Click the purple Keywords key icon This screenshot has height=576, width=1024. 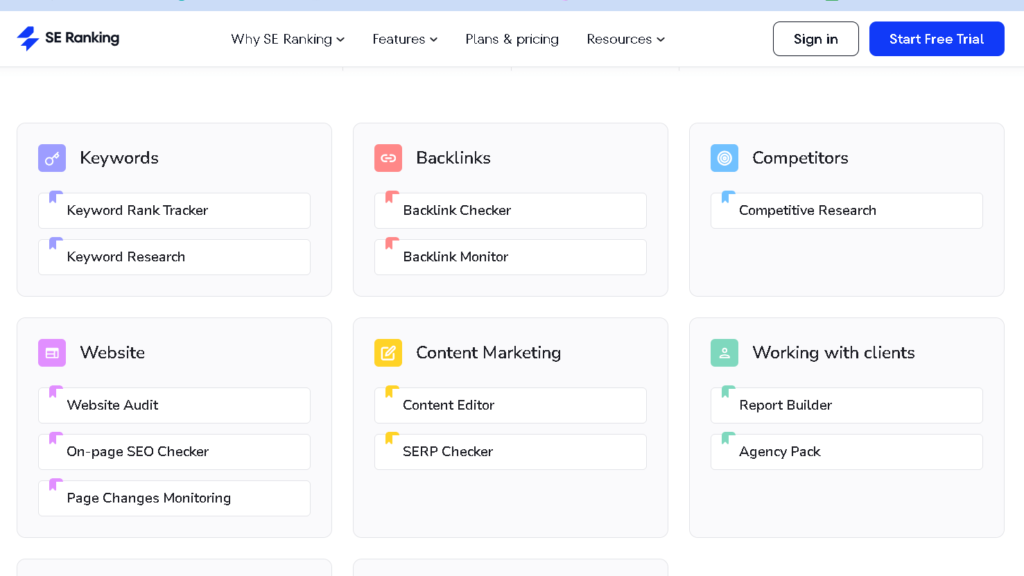coord(52,158)
